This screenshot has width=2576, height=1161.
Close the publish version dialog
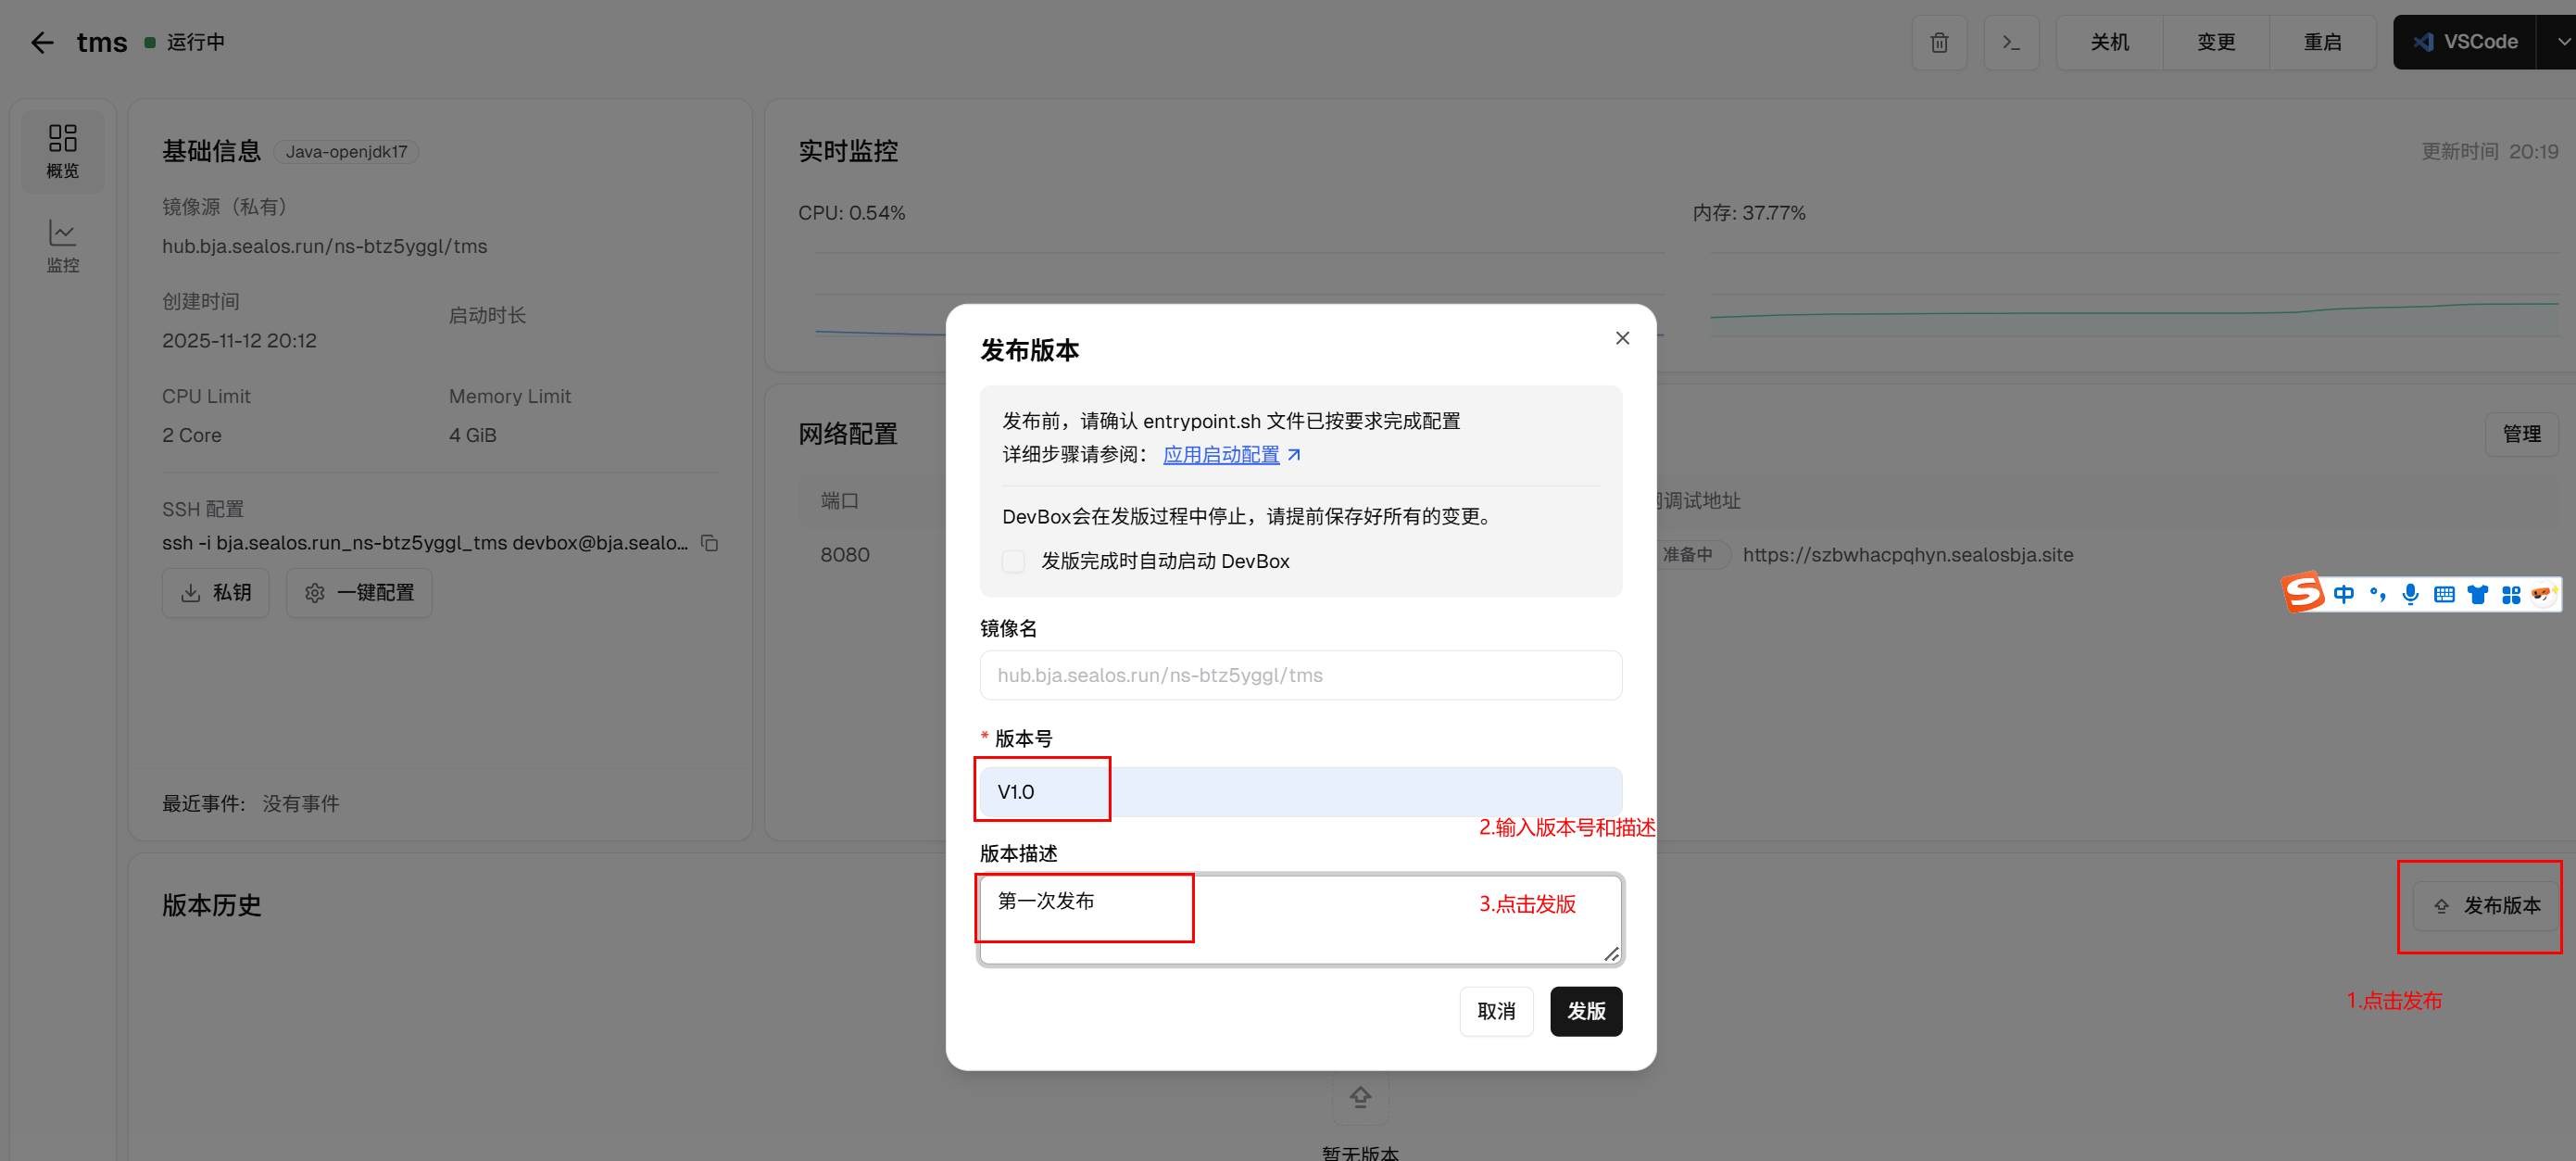(x=1622, y=338)
